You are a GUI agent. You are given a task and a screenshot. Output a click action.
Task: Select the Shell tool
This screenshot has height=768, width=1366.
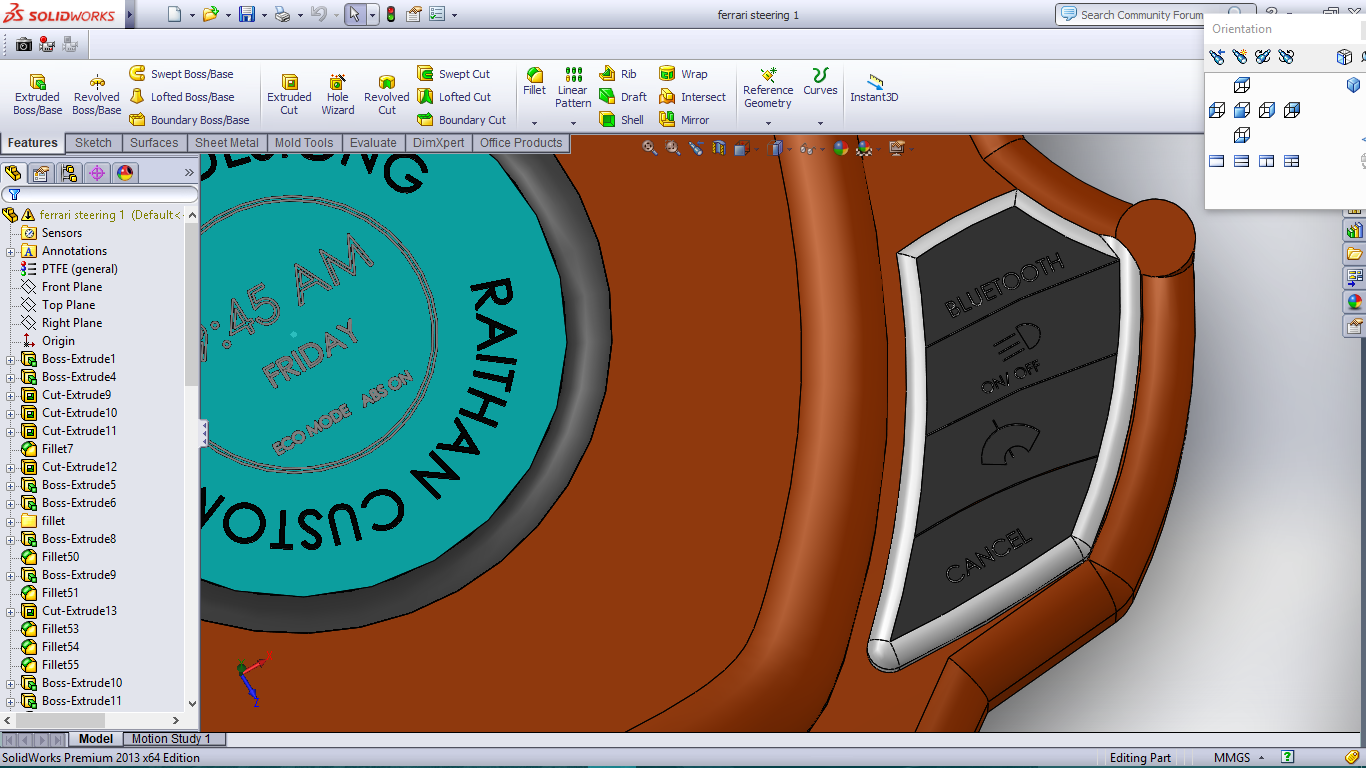pyautogui.click(x=622, y=120)
